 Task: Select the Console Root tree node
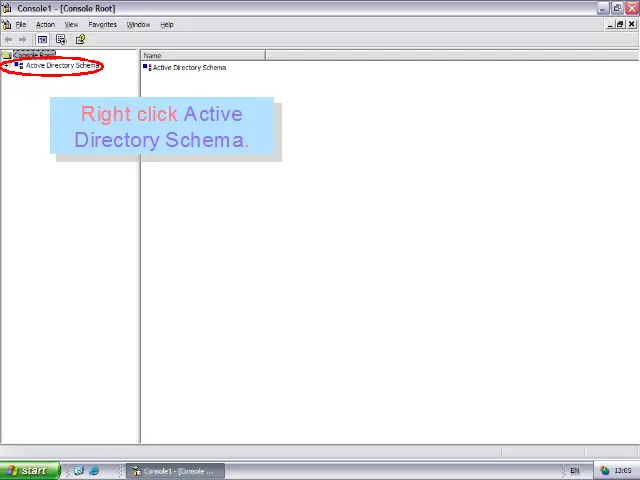click(x=34, y=55)
